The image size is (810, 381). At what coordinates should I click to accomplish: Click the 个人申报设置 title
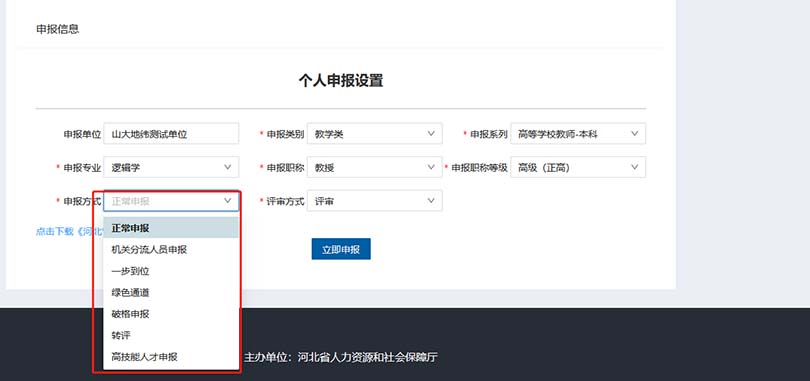(341, 81)
